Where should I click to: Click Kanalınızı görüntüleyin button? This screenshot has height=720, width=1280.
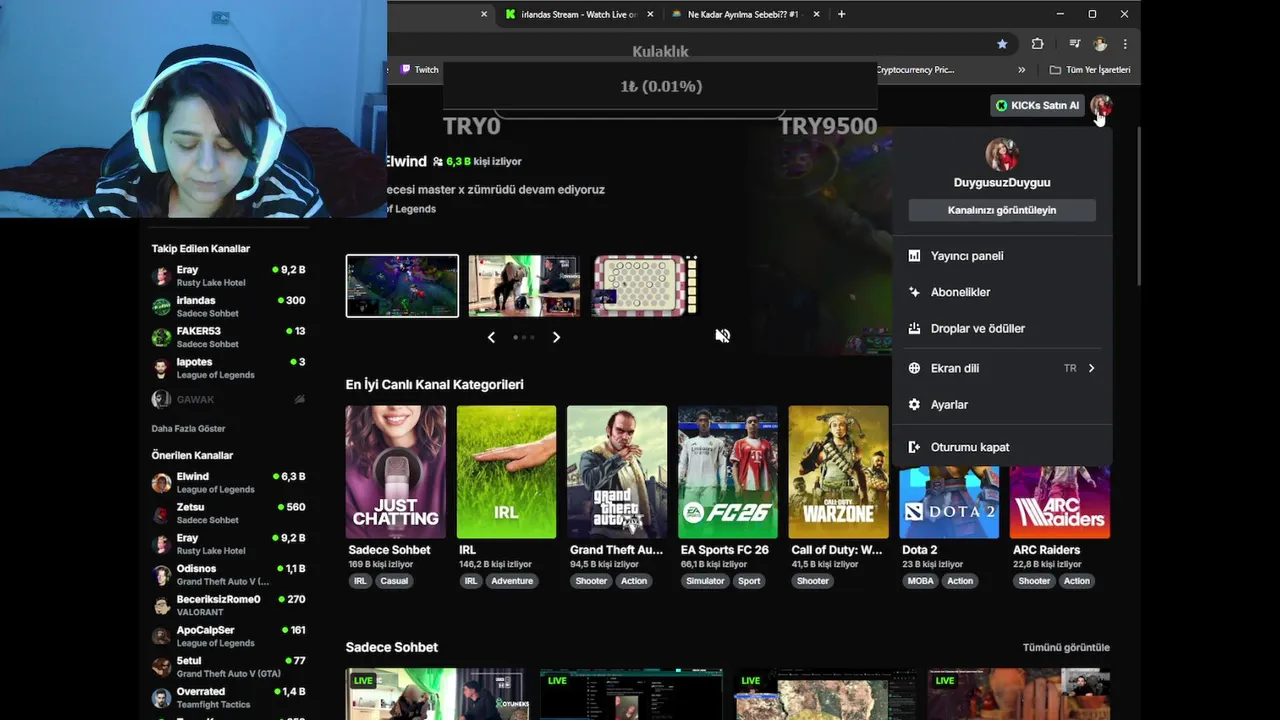1001,210
